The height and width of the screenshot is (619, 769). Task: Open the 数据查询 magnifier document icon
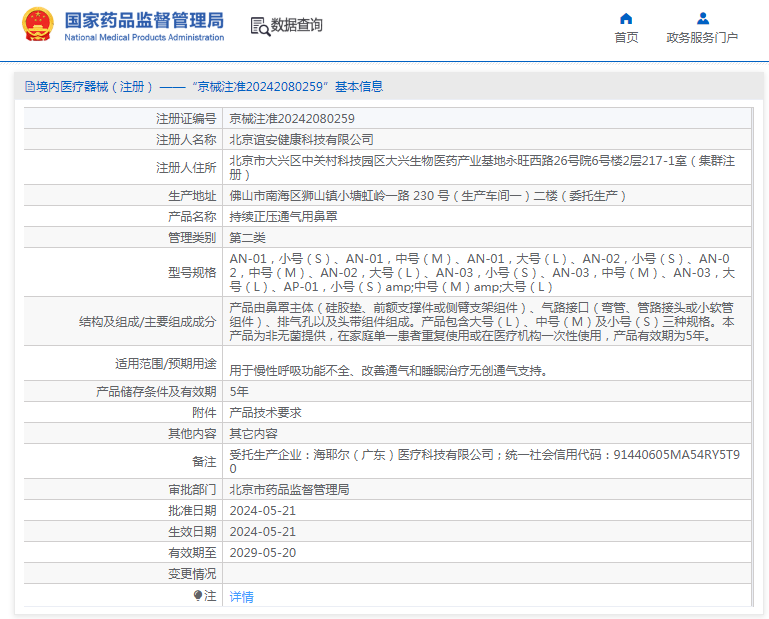click(x=260, y=26)
